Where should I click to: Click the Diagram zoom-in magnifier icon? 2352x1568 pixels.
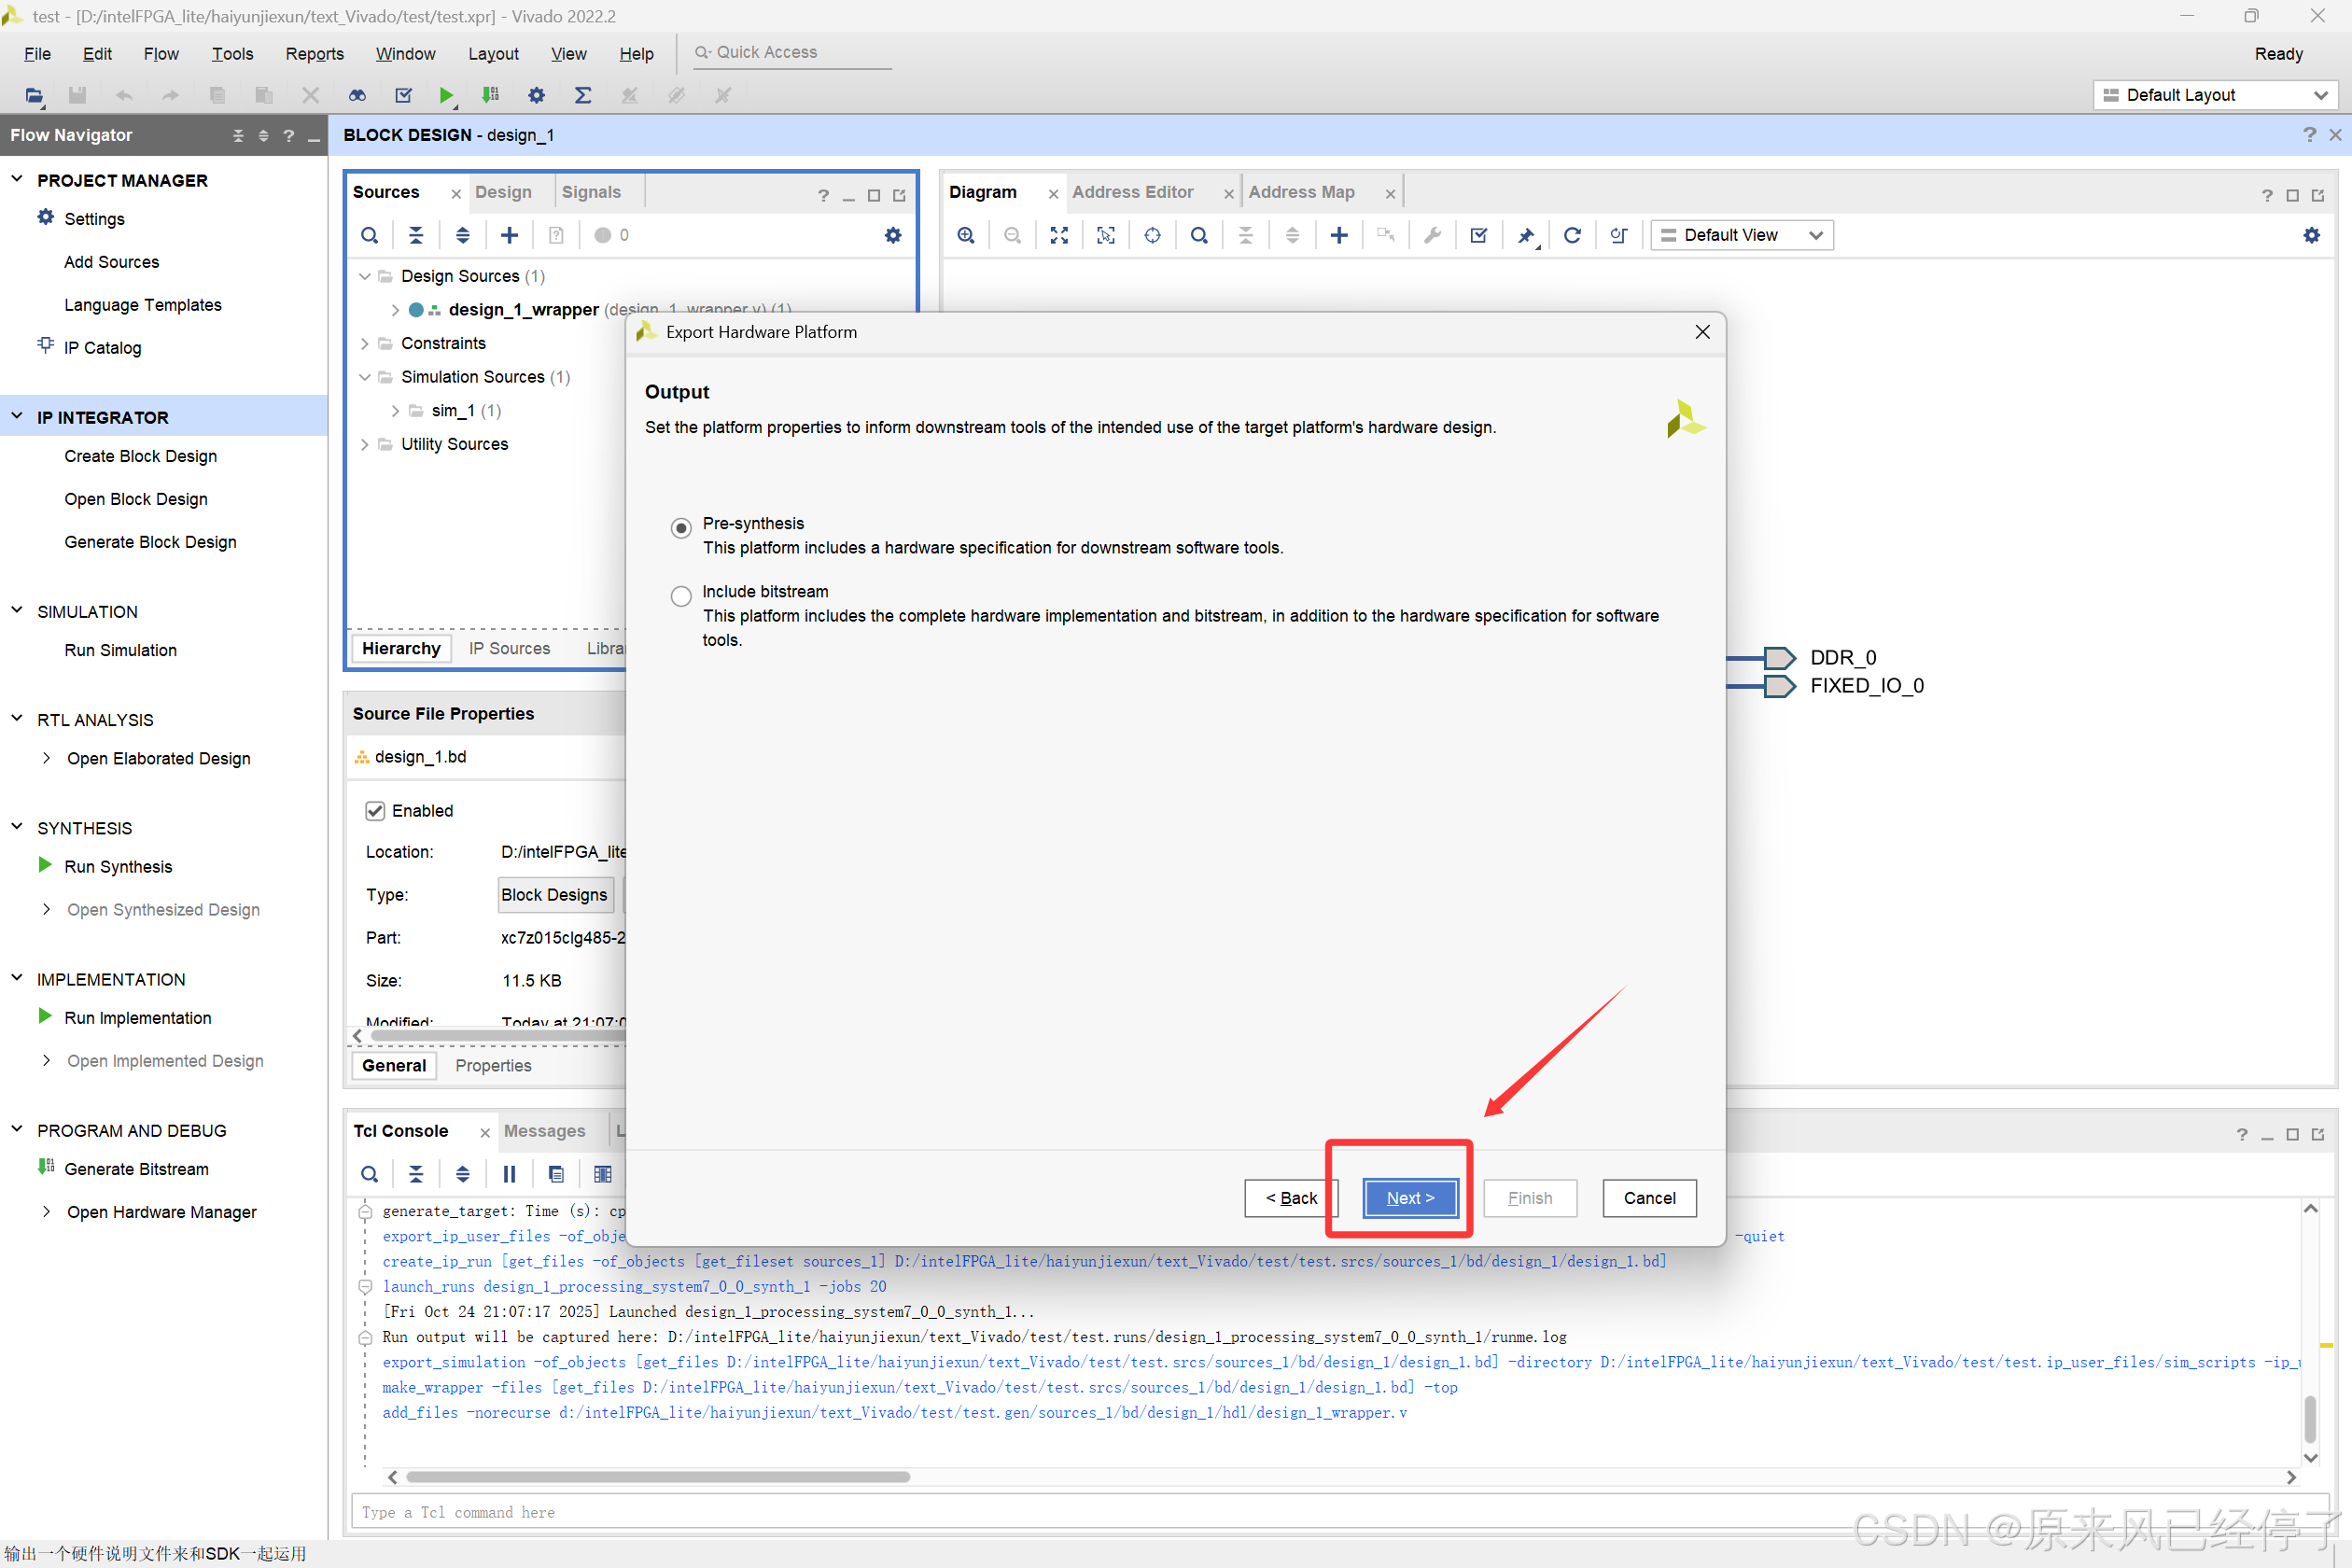coord(966,235)
